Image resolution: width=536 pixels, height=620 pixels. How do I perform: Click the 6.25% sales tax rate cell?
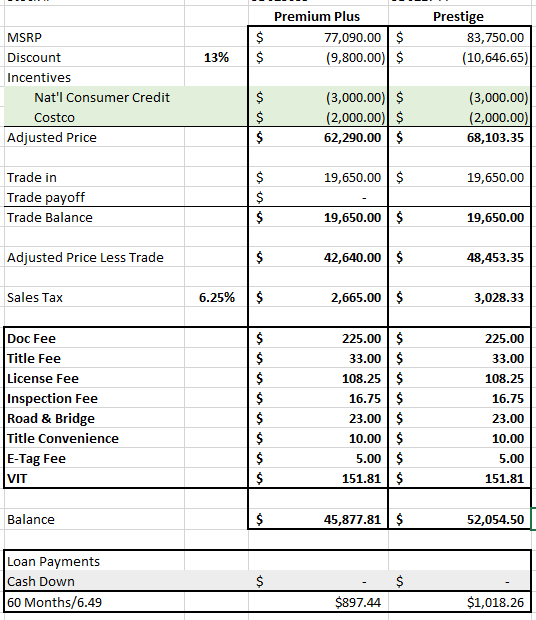click(x=216, y=298)
